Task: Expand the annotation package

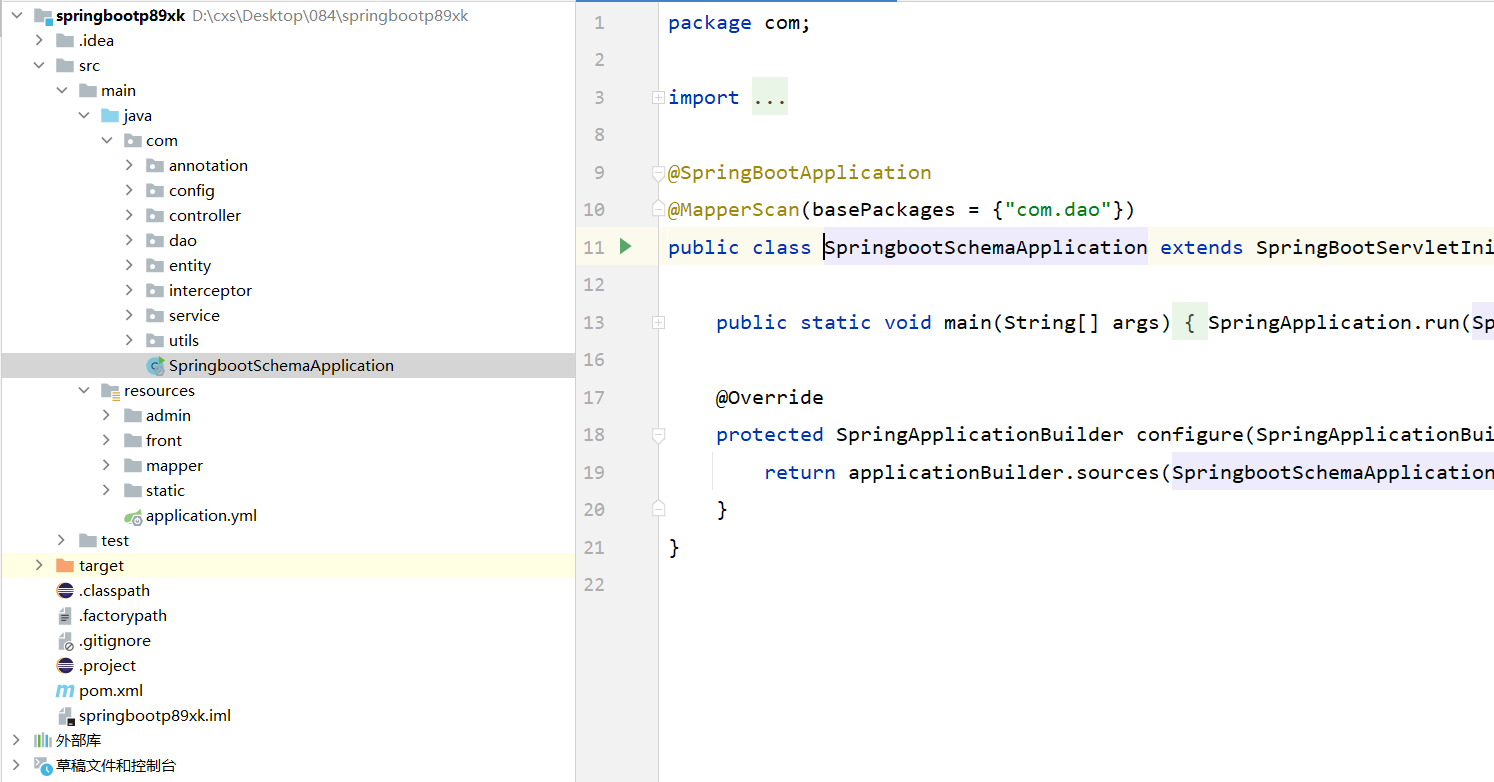Action: 129,166
